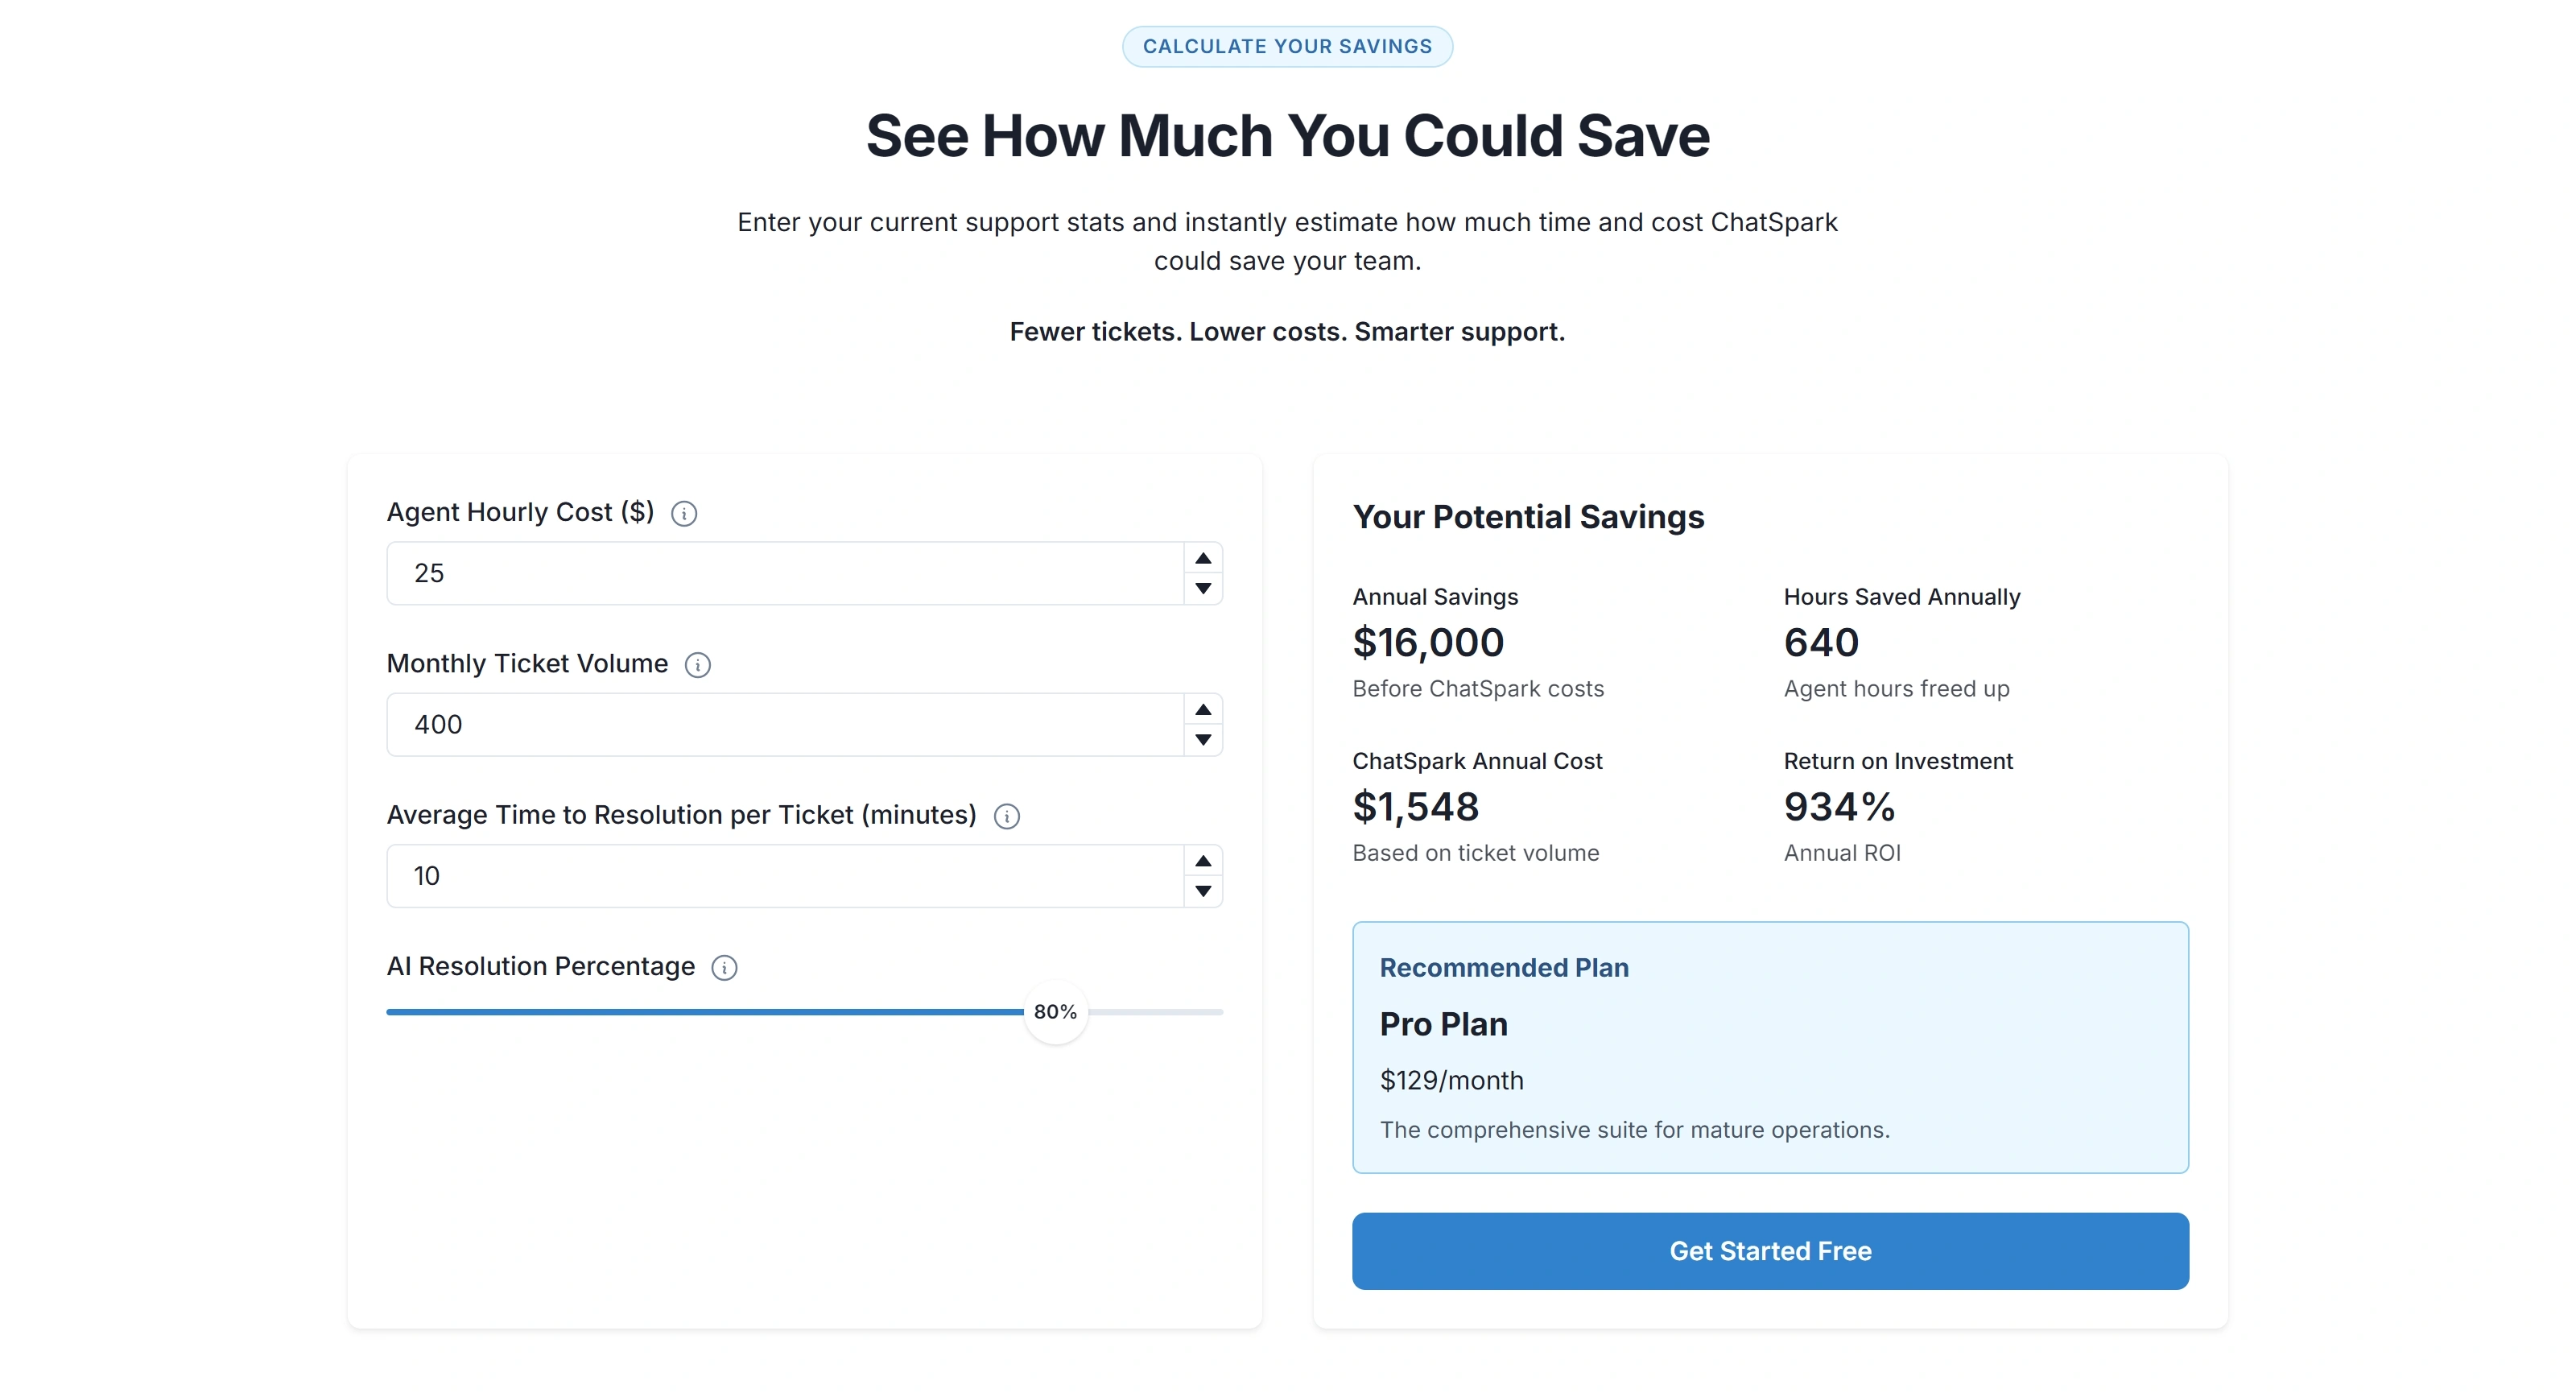Raise Average Time to Resolution with up arrow
The height and width of the screenshot is (1393, 2576).
click(1203, 861)
